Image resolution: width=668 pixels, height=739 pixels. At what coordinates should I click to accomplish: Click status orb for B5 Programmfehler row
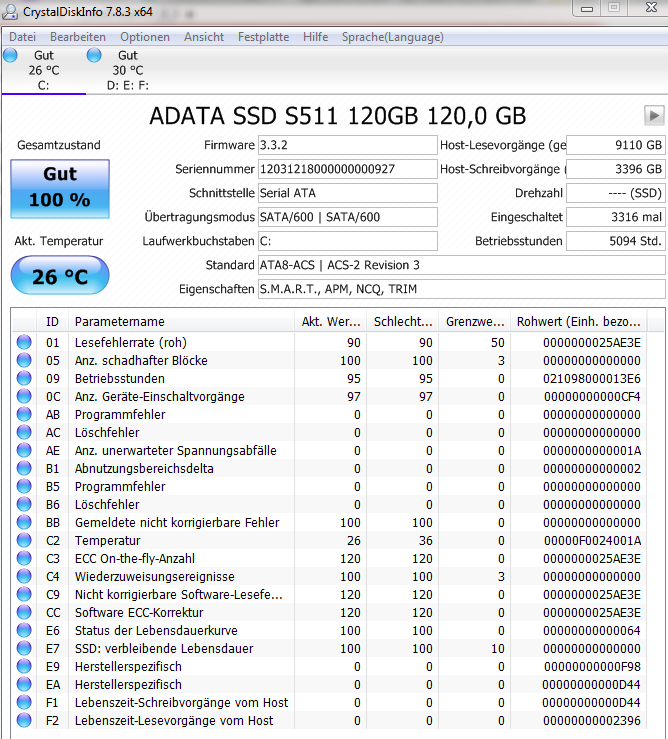(x=24, y=486)
